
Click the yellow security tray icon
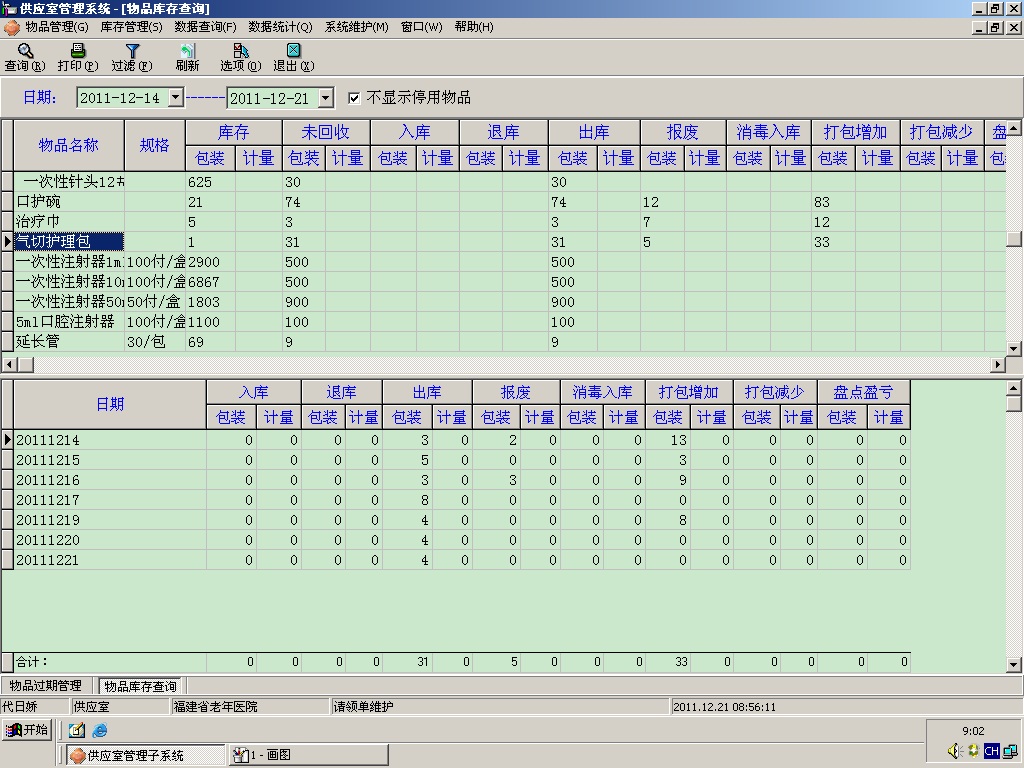973,751
